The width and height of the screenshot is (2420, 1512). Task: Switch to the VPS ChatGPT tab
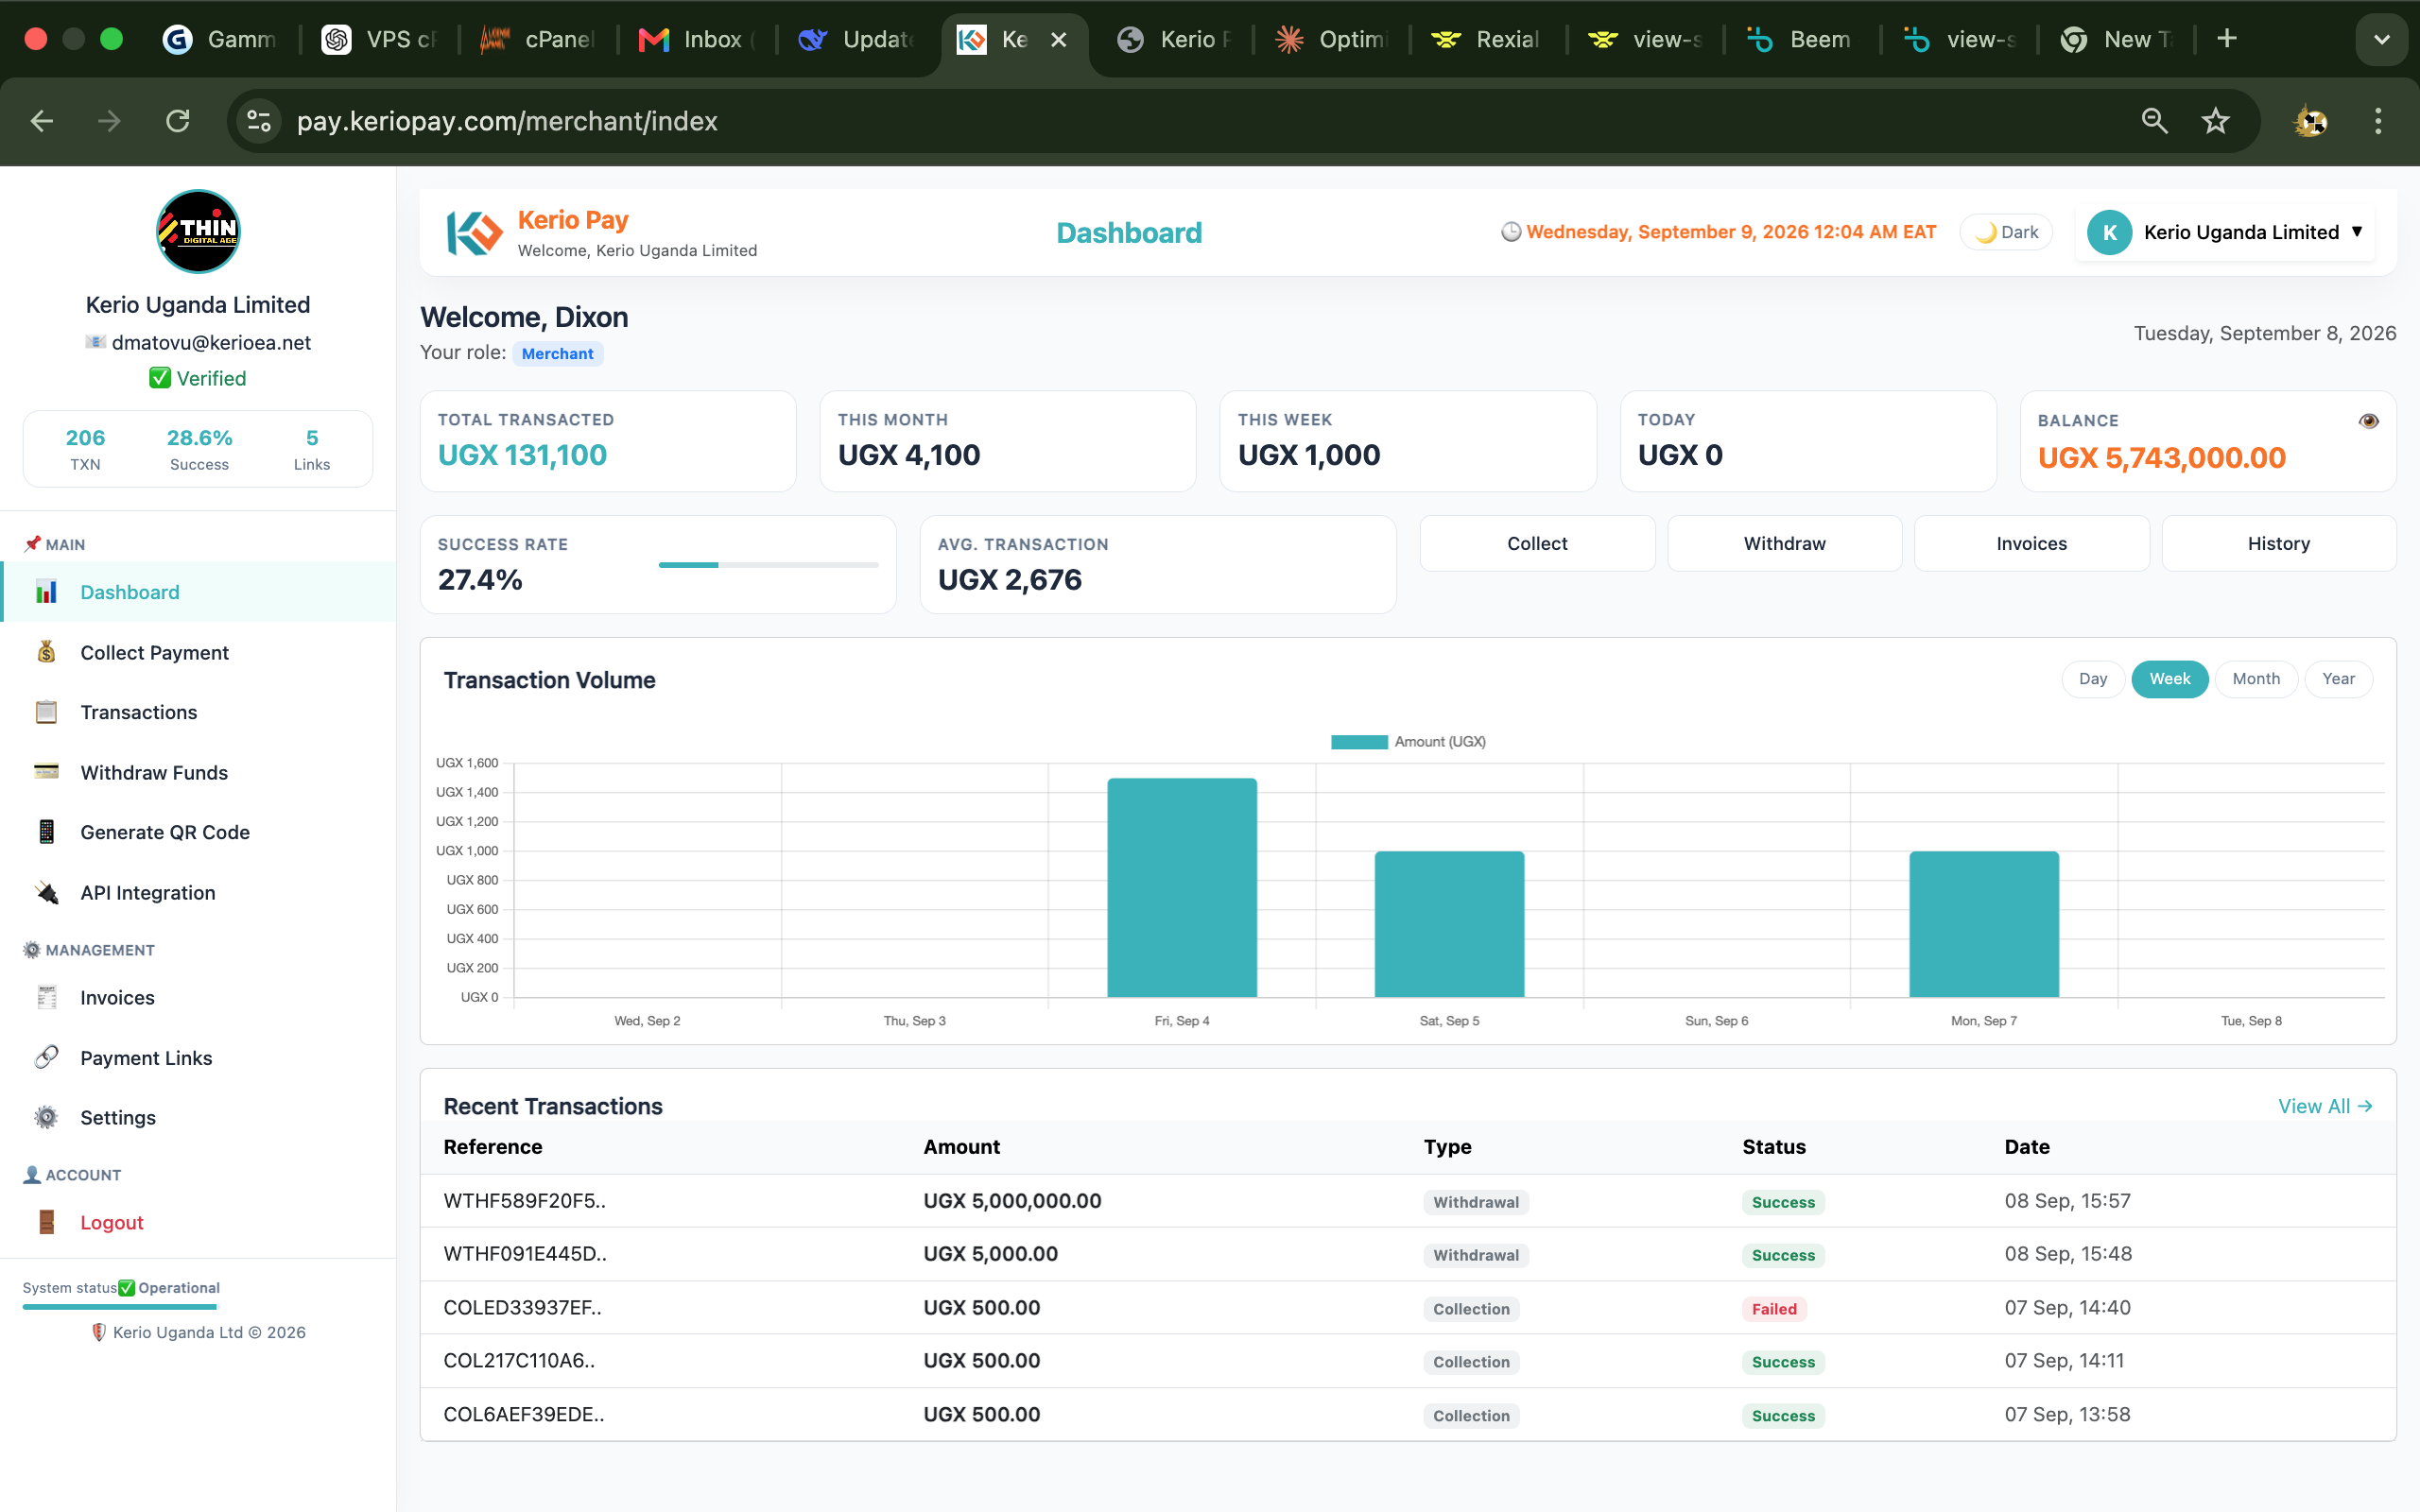pos(380,39)
